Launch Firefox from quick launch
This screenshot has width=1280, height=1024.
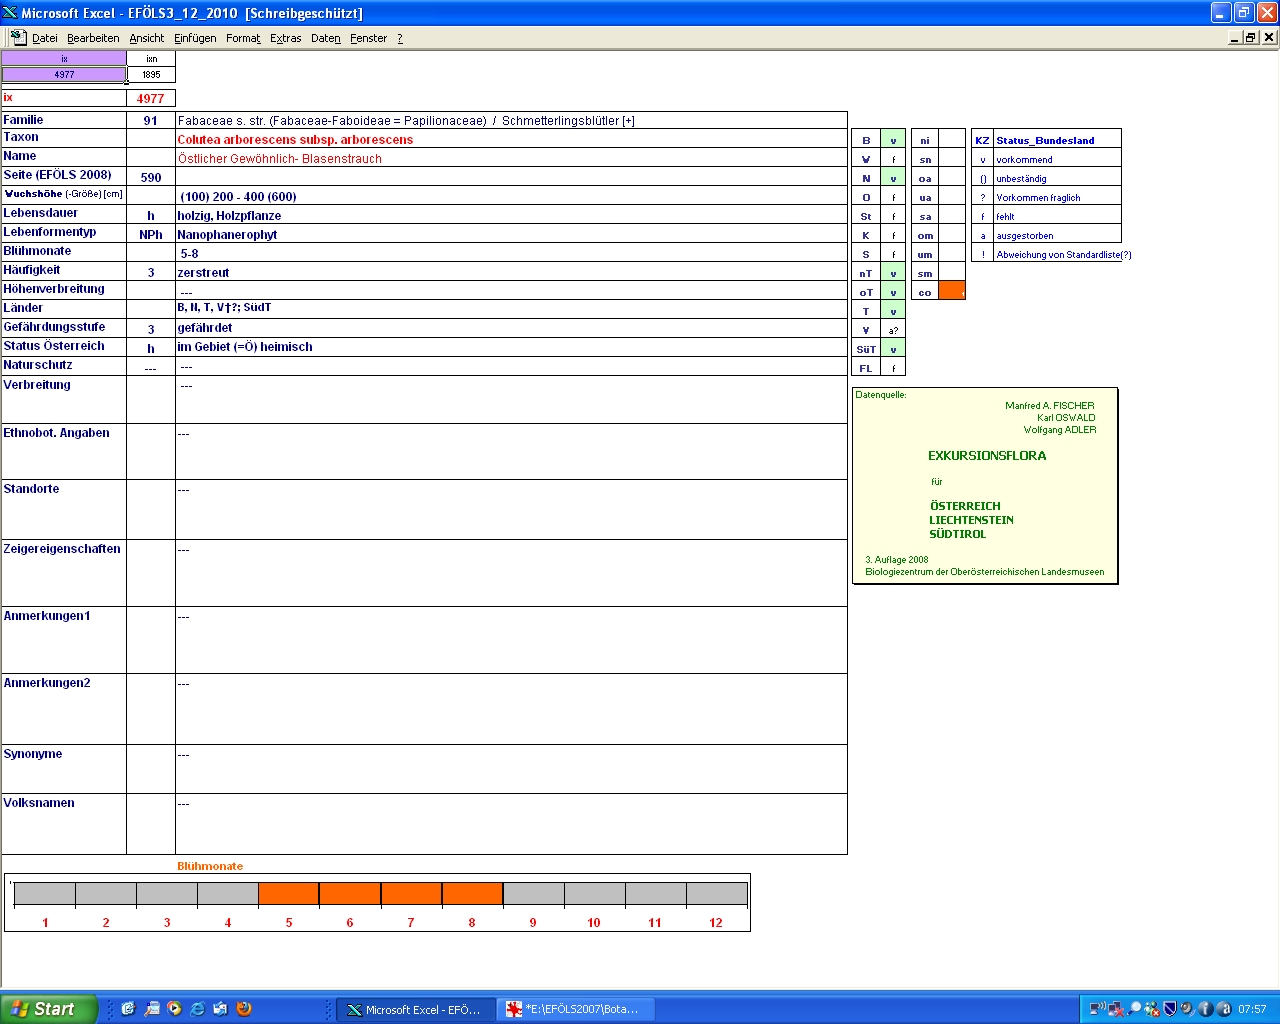coord(243,1009)
